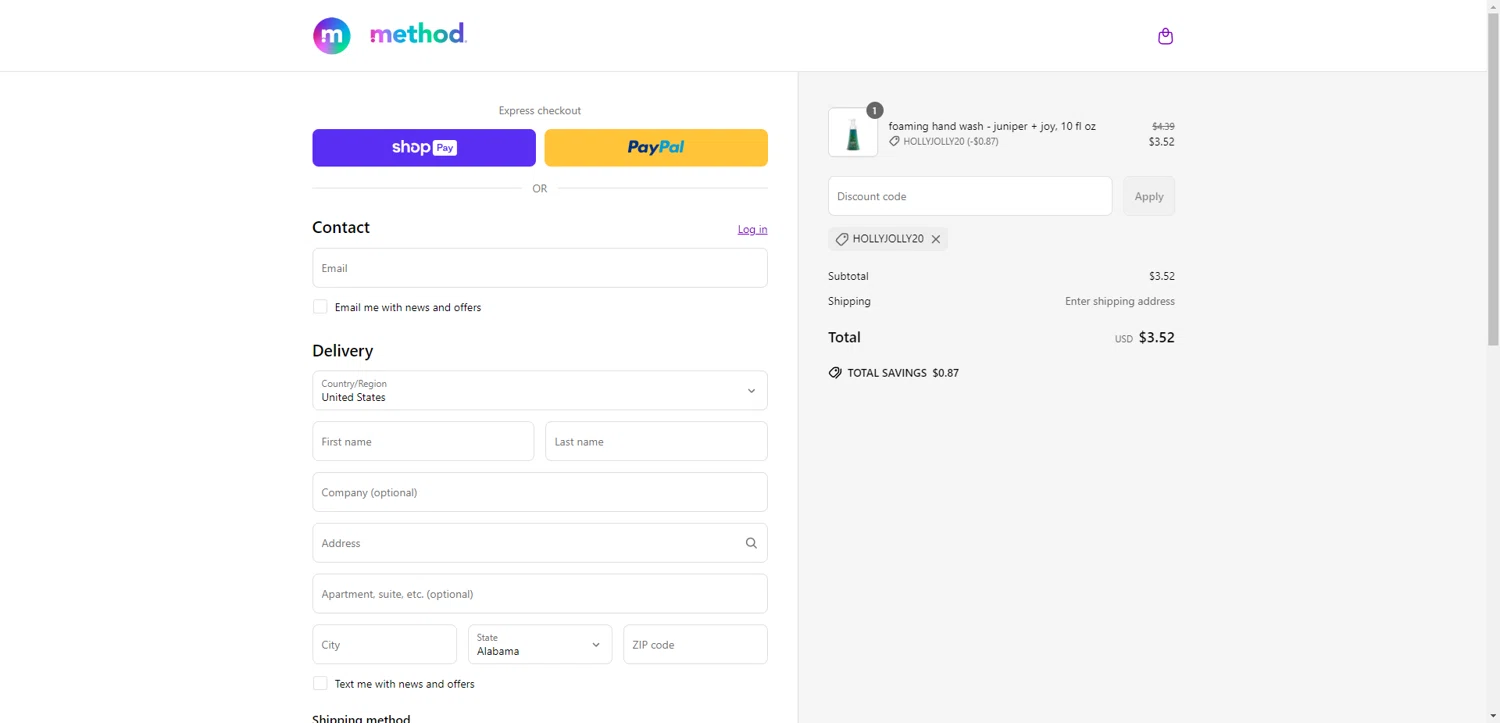Click the total savings tag icon
This screenshot has height=723, width=1500.
[835, 373]
